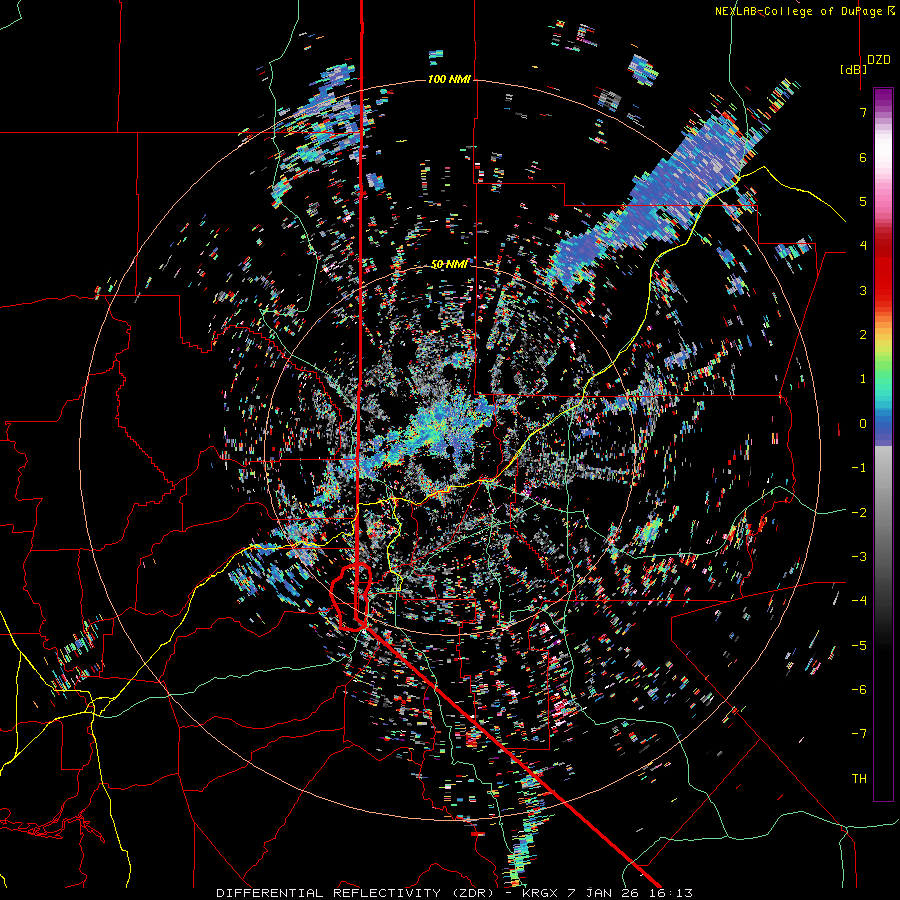Click the -3 dB scale label
This screenshot has height=900, width=900.
click(x=859, y=557)
